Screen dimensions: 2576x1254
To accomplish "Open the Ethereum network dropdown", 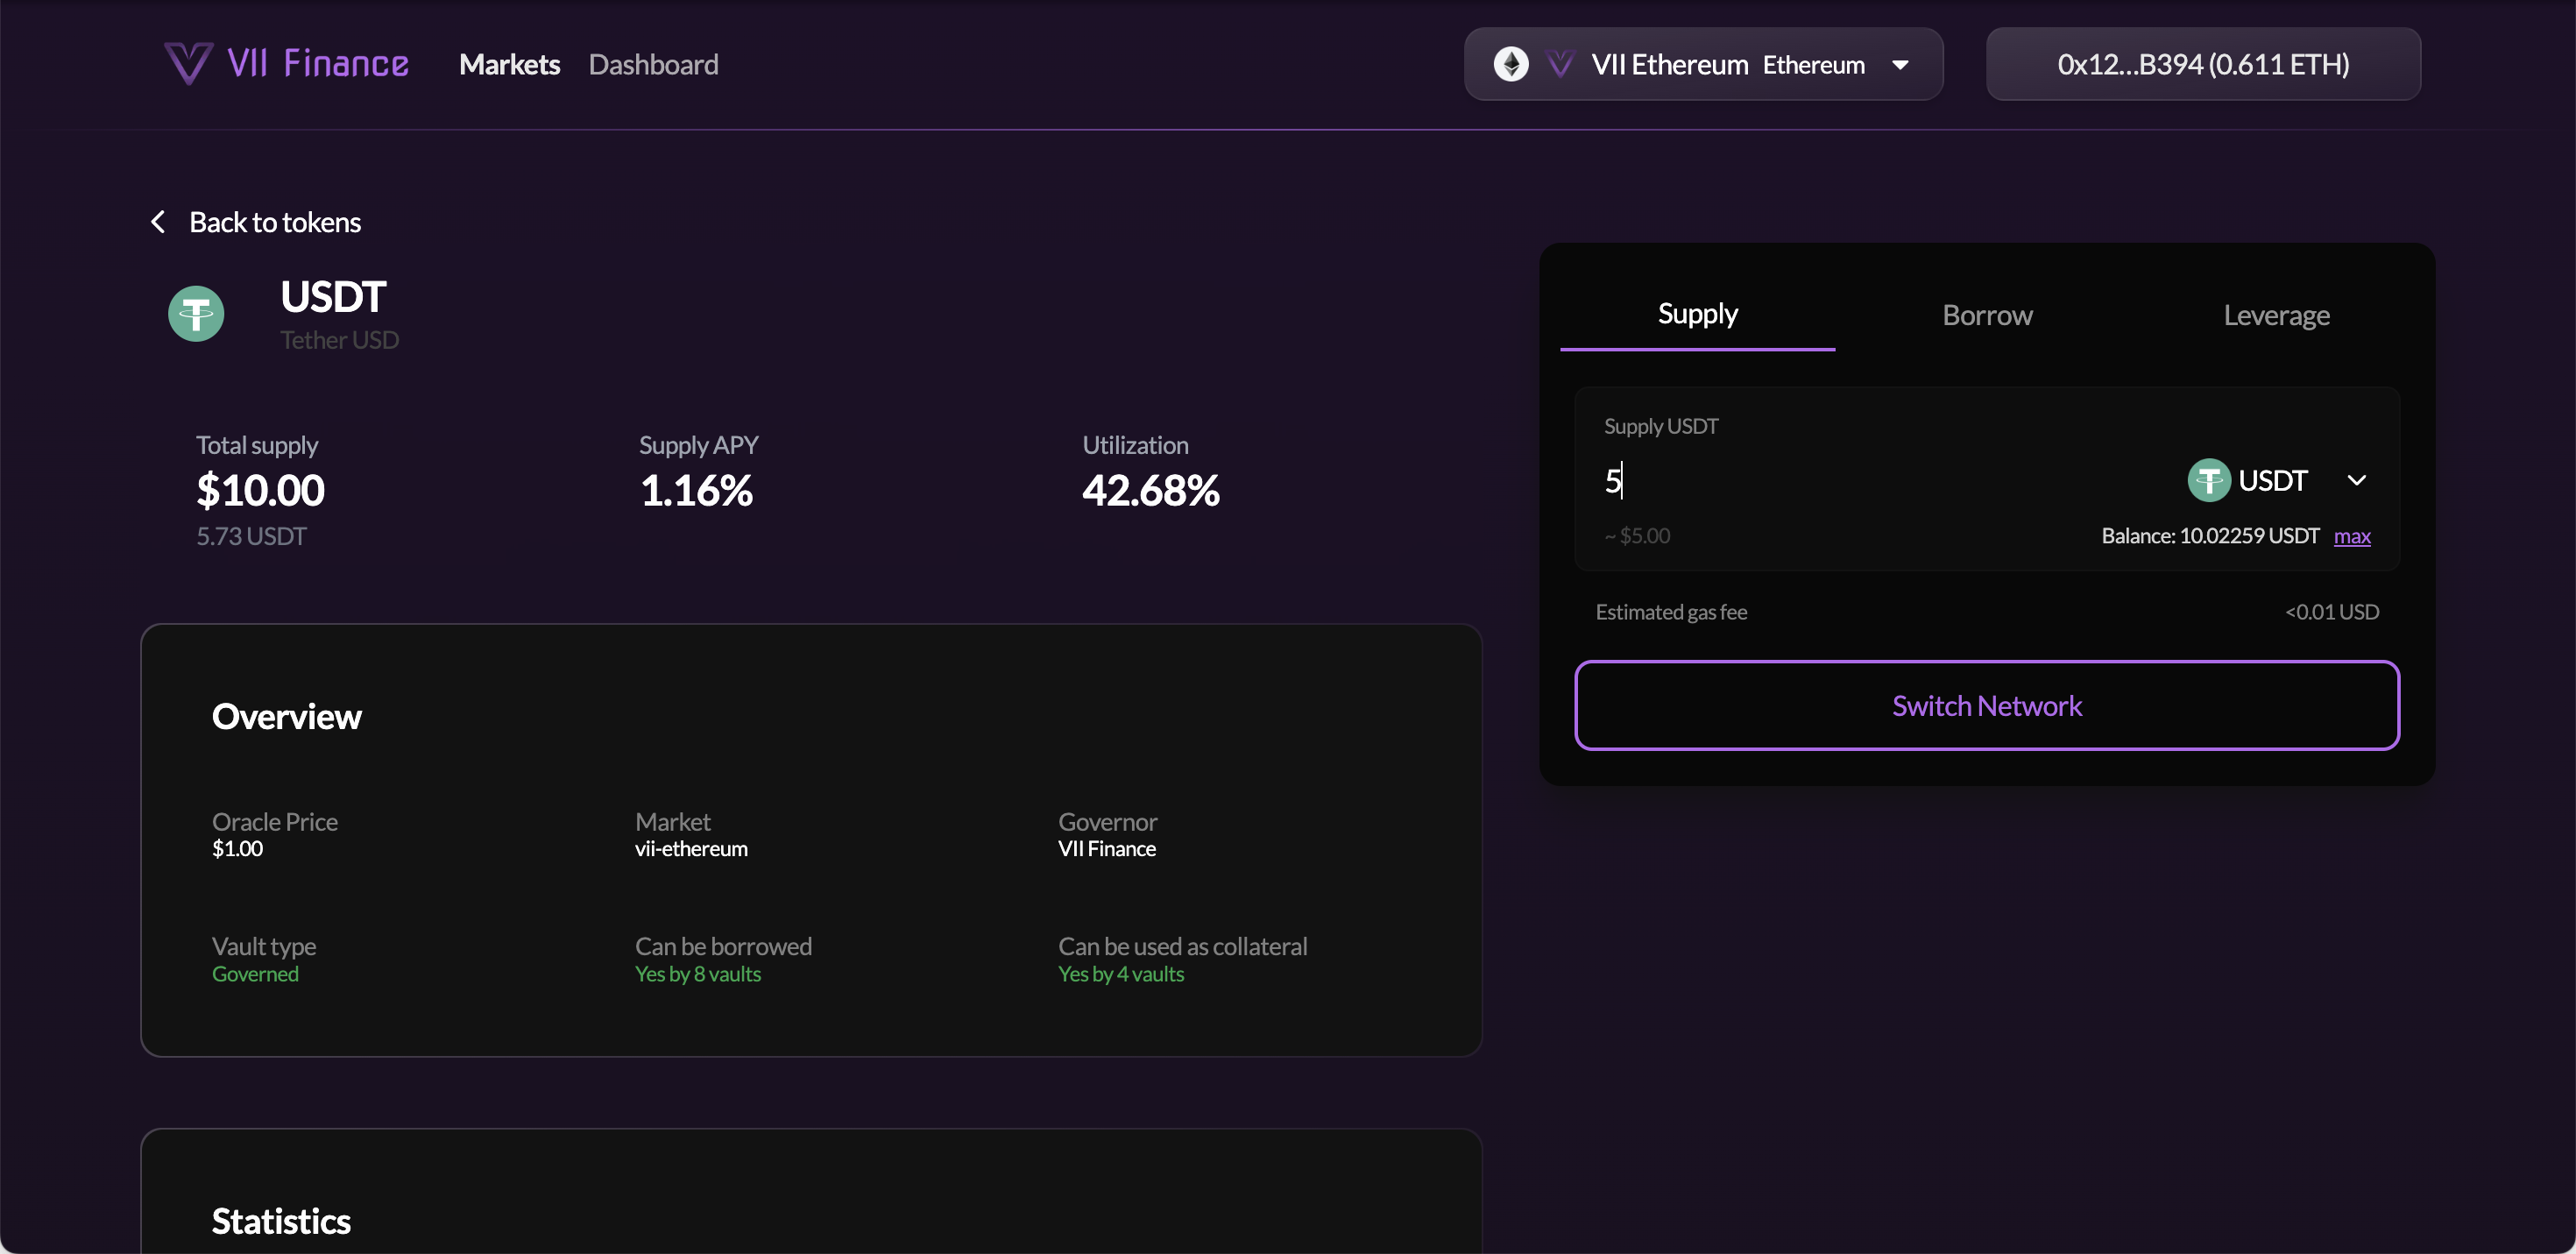I will 1901,64.
